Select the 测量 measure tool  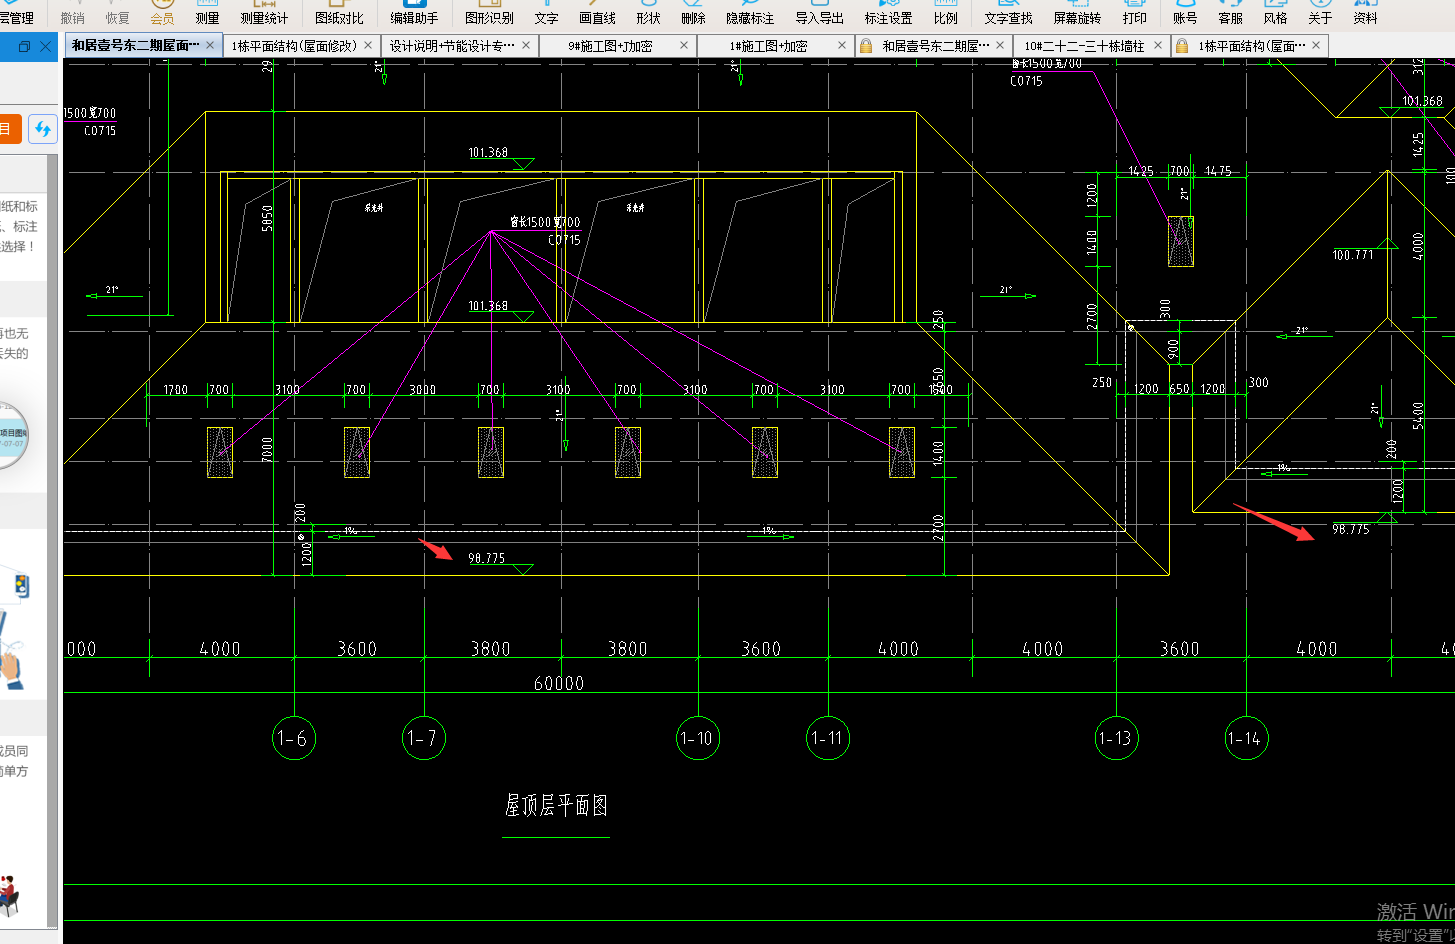207,13
